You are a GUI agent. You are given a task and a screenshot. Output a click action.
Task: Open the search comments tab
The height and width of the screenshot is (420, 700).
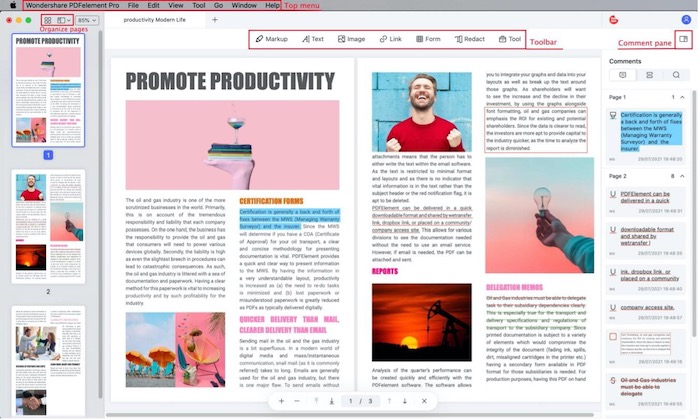pyautogui.click(x=676, y=75)
